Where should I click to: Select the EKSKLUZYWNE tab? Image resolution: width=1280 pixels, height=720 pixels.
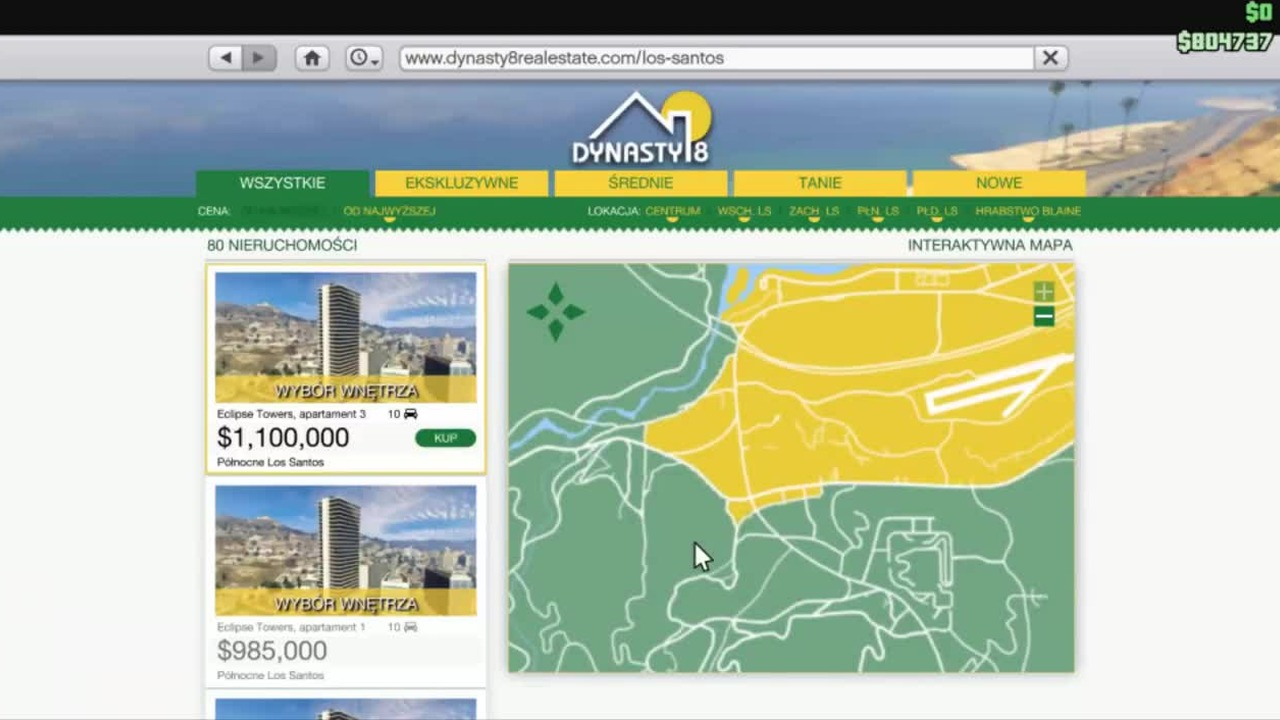coord(461,183)
